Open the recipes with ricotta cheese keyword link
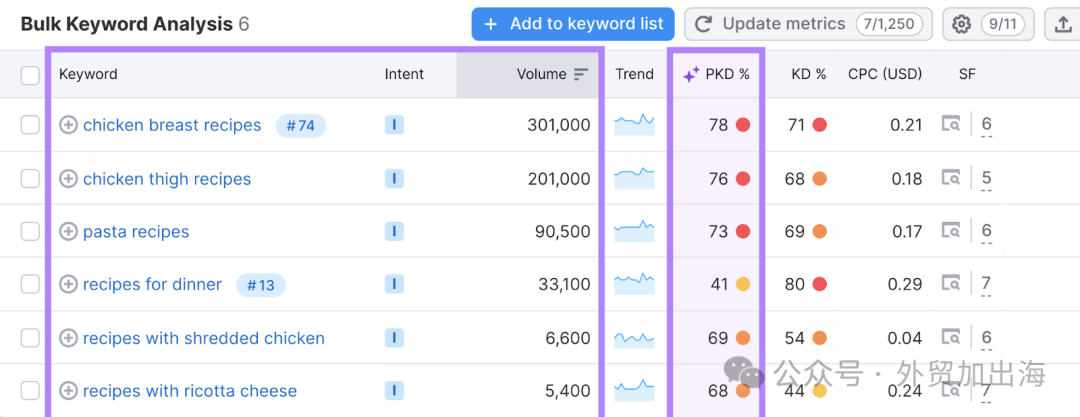This screenshot has width=1080, height=417. pos(189,391)
